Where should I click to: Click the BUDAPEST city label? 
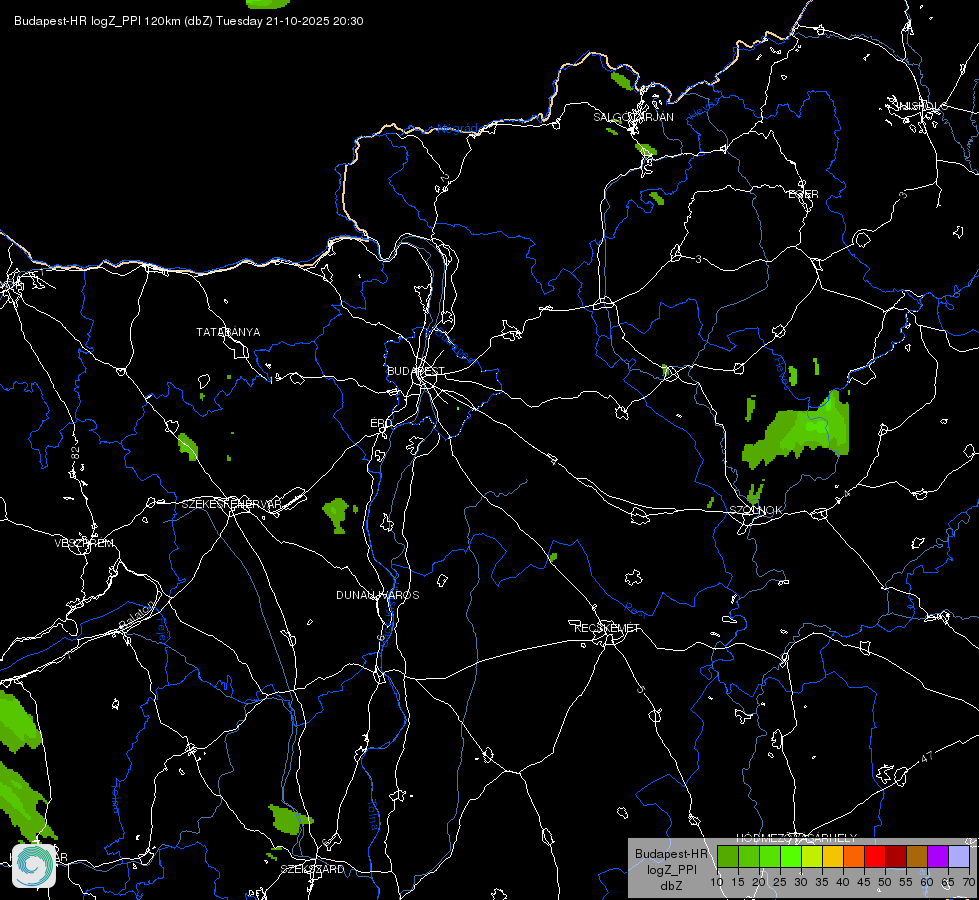(416, 371)
